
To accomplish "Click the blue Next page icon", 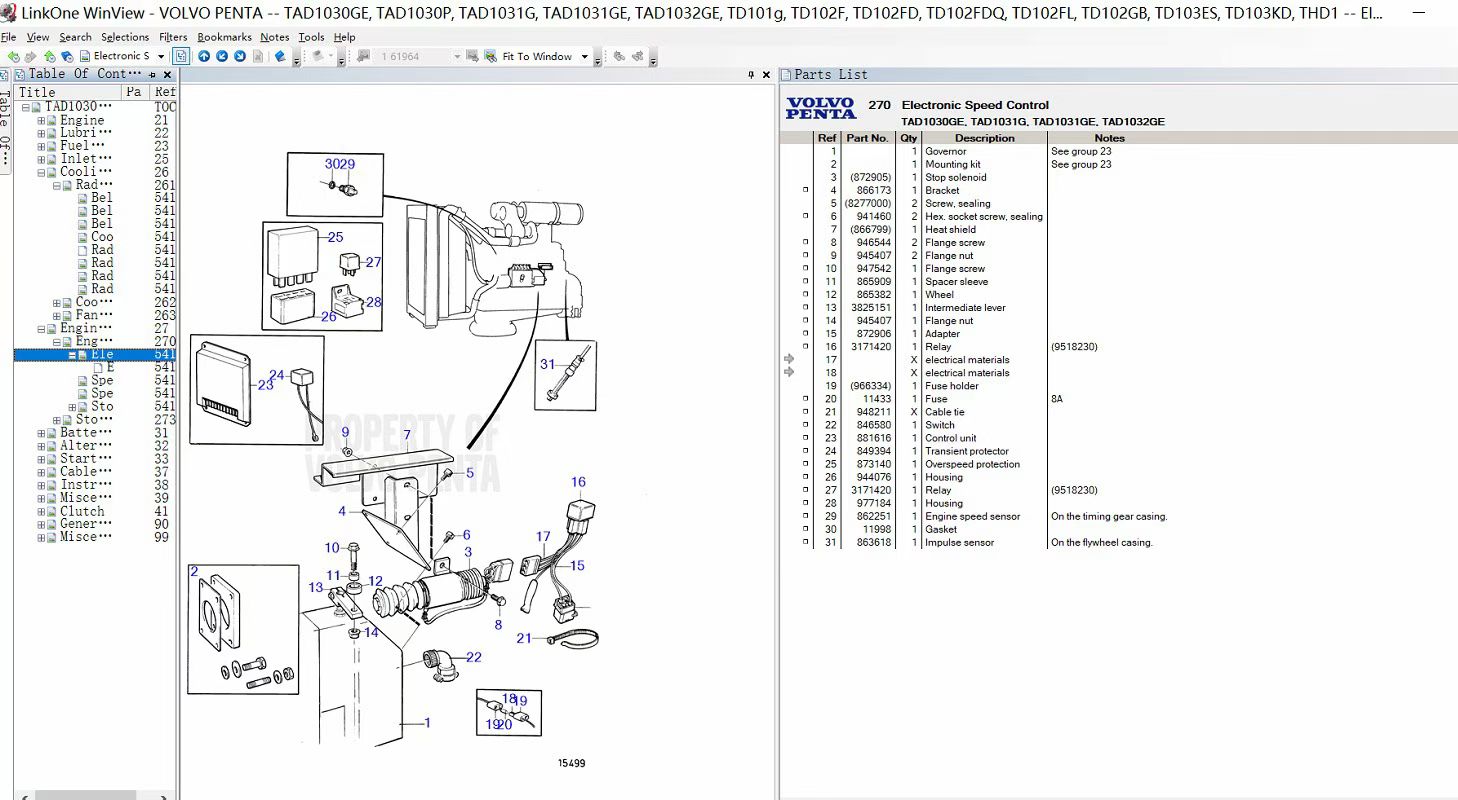I will tap(240, 55).
